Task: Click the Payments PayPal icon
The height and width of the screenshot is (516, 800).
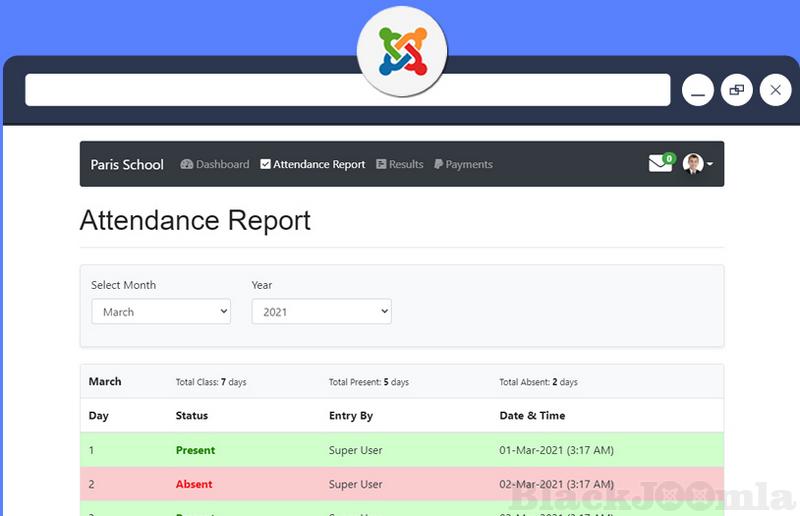Action: (x=439, y=164)
